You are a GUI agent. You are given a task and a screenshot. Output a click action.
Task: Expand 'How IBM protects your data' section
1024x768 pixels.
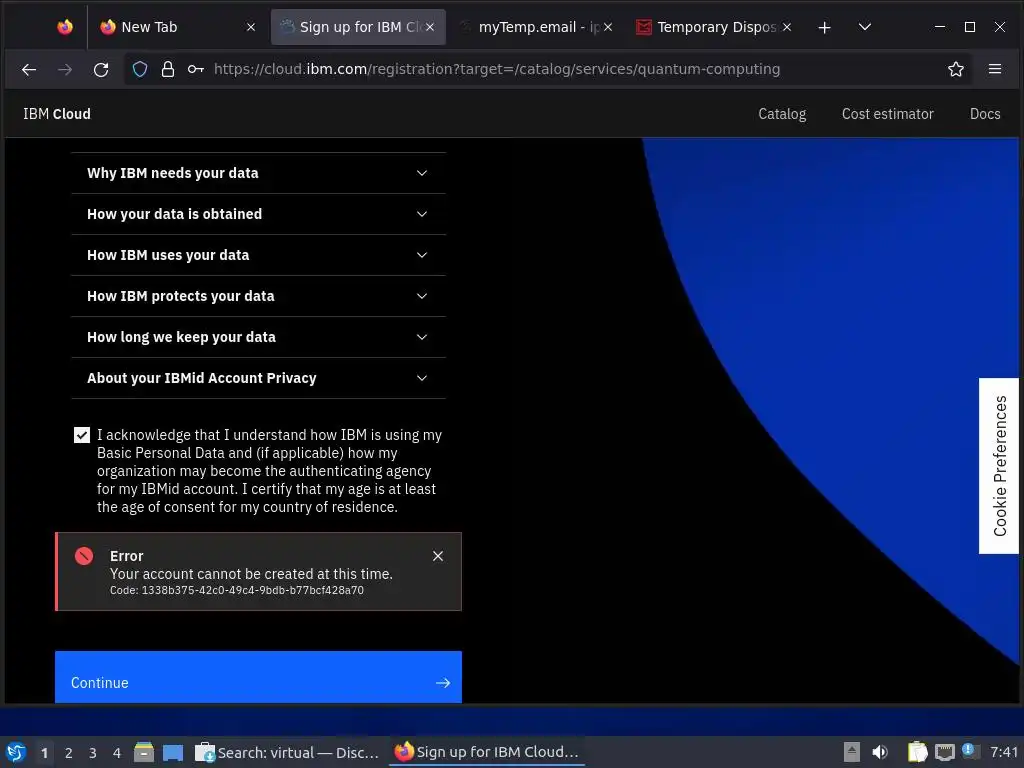point(259,296)
